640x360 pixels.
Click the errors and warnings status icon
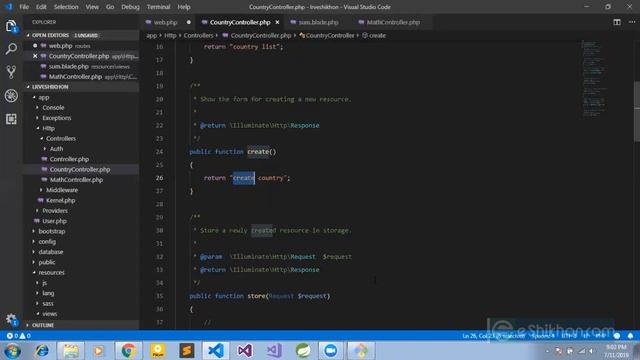pyautogui.click(x=18, y=336)
